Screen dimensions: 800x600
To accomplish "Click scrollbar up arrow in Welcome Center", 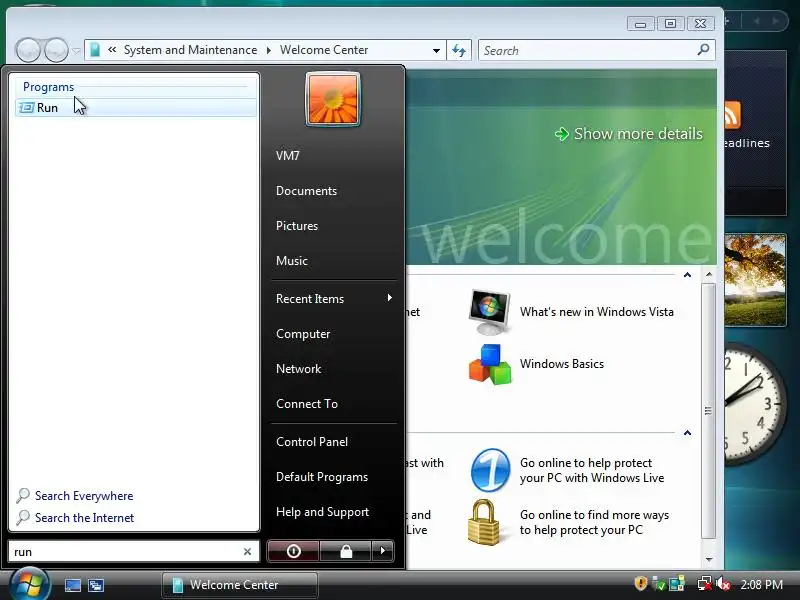I will (709, 274).
